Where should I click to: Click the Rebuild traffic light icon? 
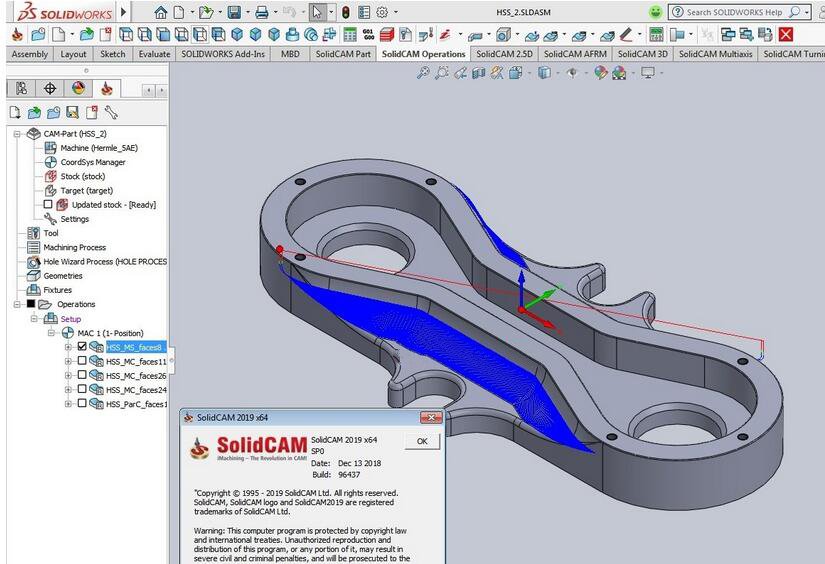click(x=346, y=12)
